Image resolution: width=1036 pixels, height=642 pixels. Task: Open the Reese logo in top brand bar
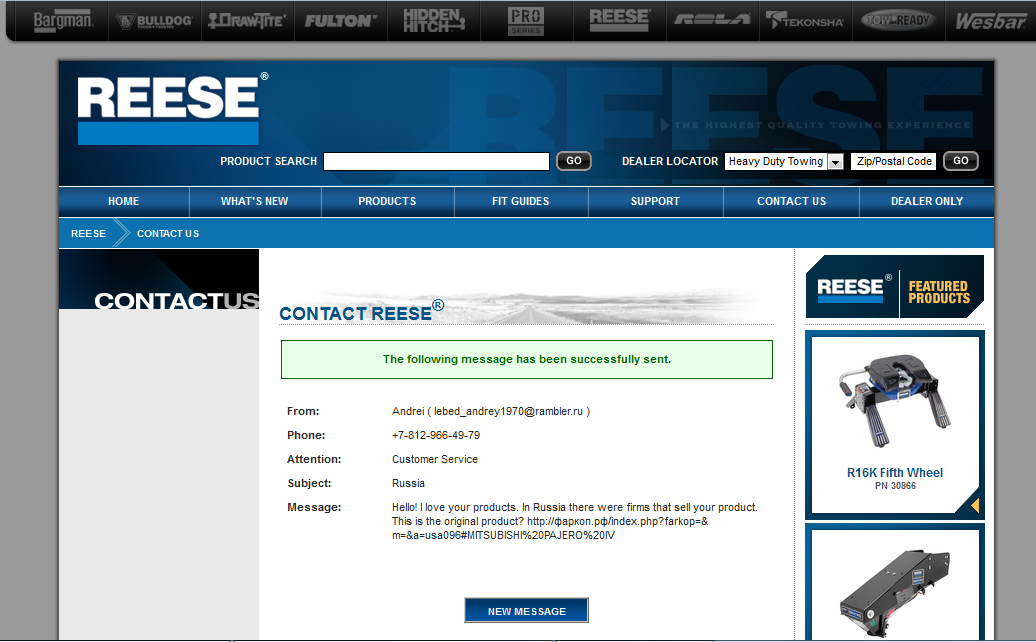click(619, 20)
